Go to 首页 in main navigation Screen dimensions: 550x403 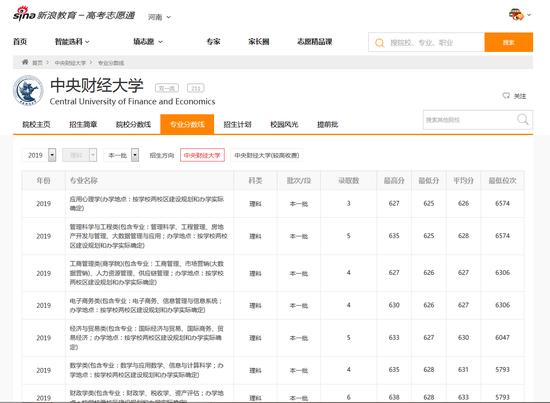[20, 42]
